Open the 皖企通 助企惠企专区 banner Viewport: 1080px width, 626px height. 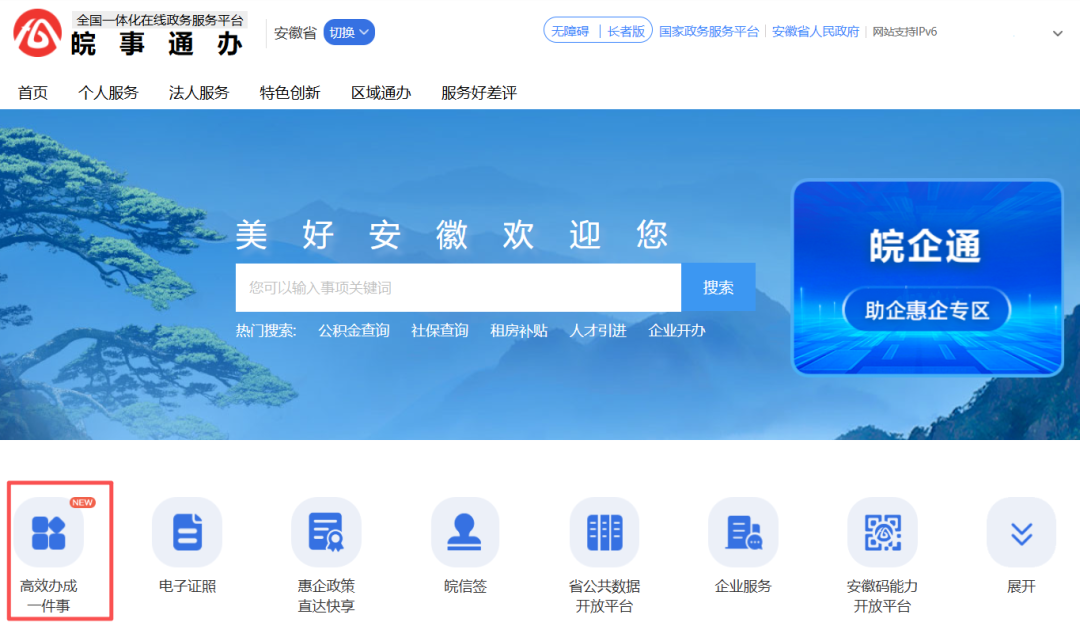click(x=926, y=278)
